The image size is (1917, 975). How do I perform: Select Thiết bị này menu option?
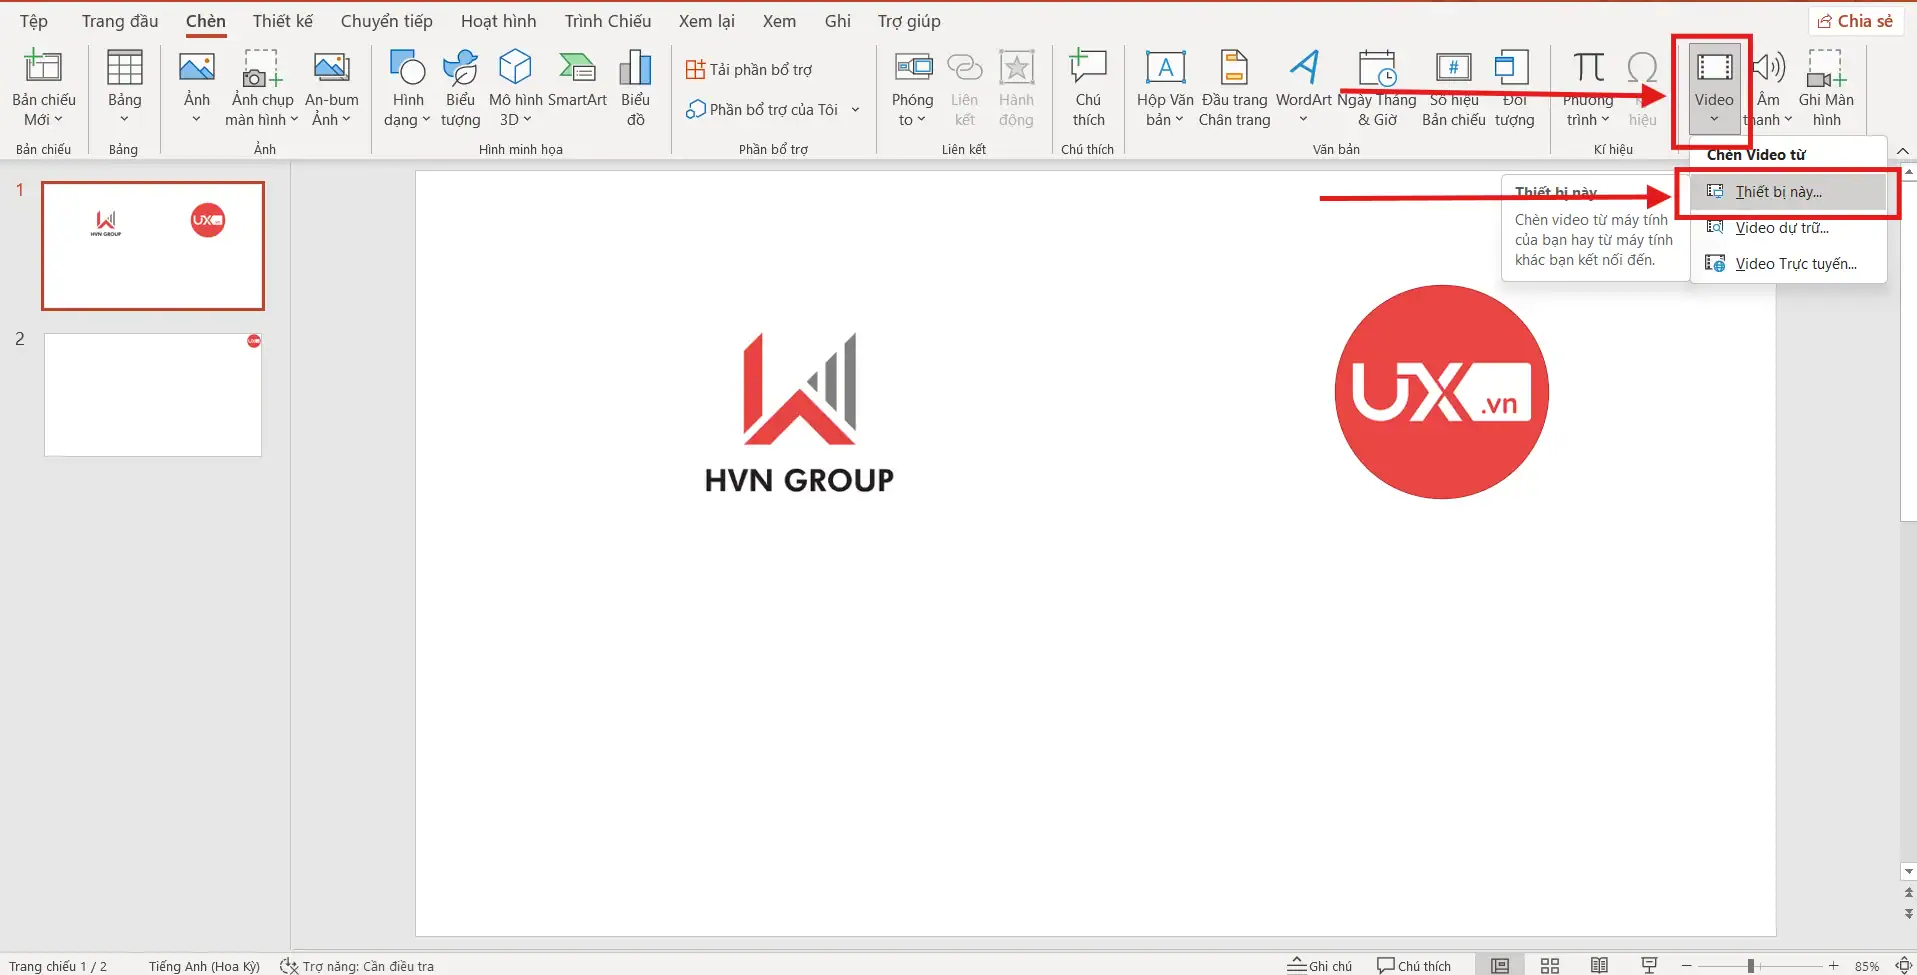pos(1778,192)
